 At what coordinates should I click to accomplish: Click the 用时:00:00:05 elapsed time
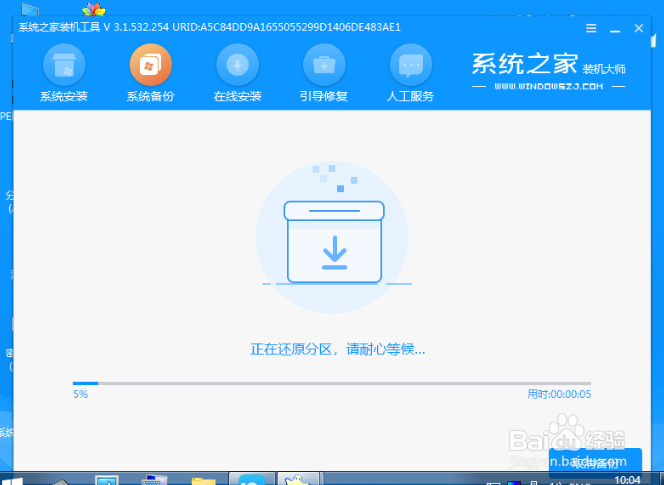pyautogui.click(x=559, y=394)
